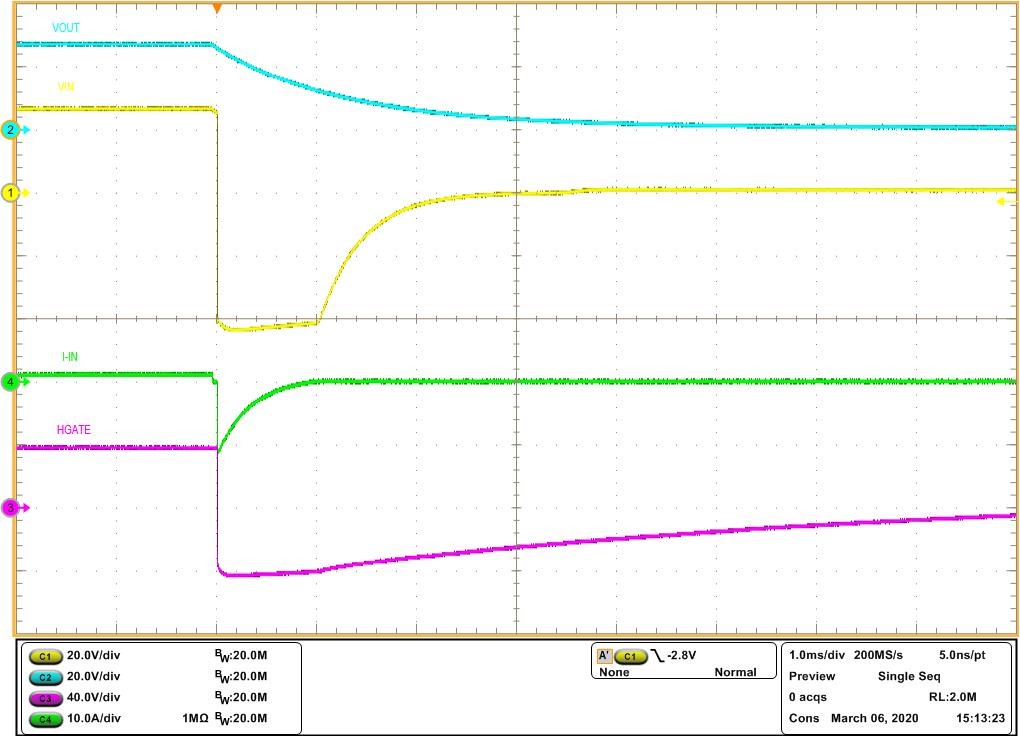Open the 1.0ms/div timebase readout

pos(814,655)
